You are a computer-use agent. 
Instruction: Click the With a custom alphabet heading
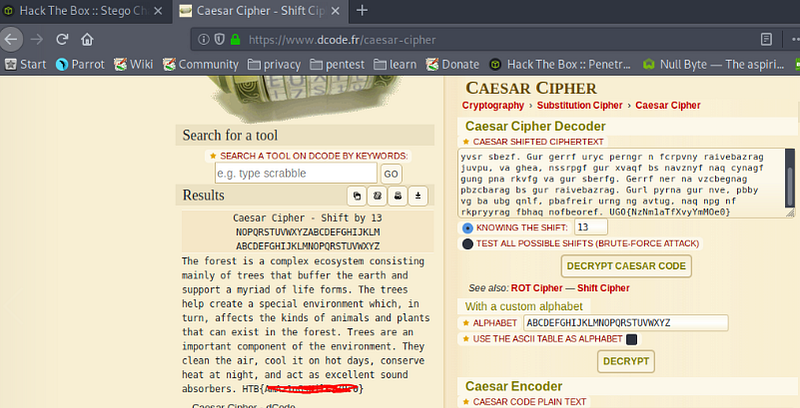tap(523, 307)
